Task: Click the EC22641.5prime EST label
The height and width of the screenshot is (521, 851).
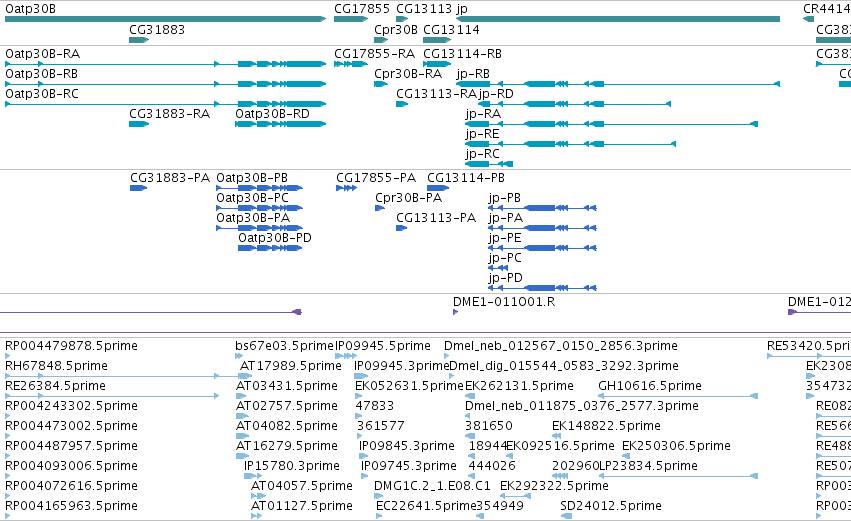Action: pyautogui.click(x=426, y=506)
